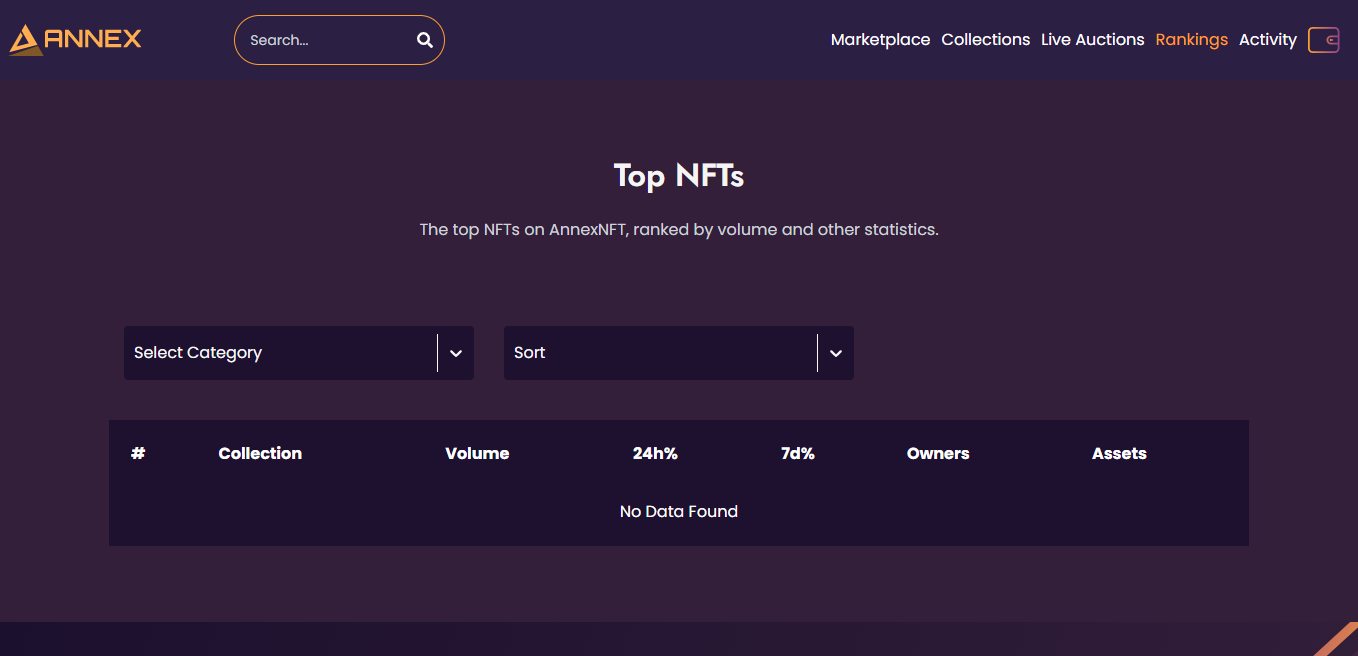
Task: Focus the Search text field
Action: click(x=325, y=40)
